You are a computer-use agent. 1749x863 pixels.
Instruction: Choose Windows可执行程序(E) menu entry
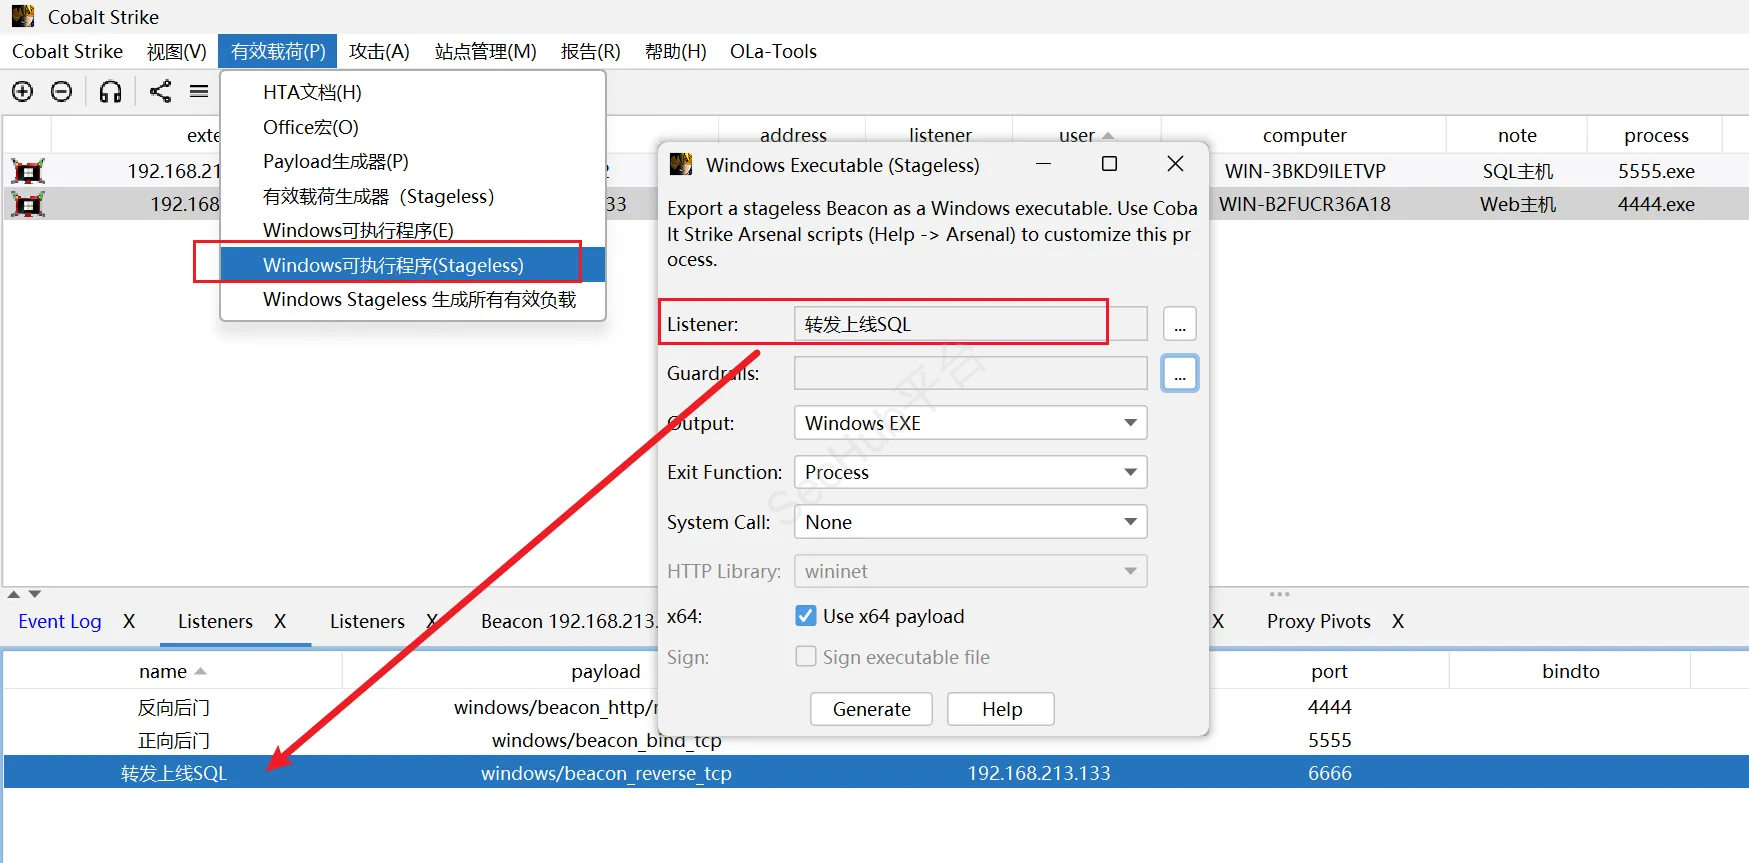413,230
